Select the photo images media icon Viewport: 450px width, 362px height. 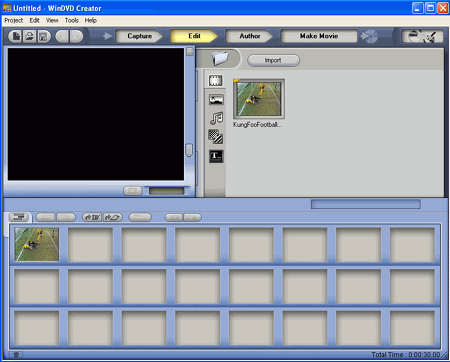point(216,99)
